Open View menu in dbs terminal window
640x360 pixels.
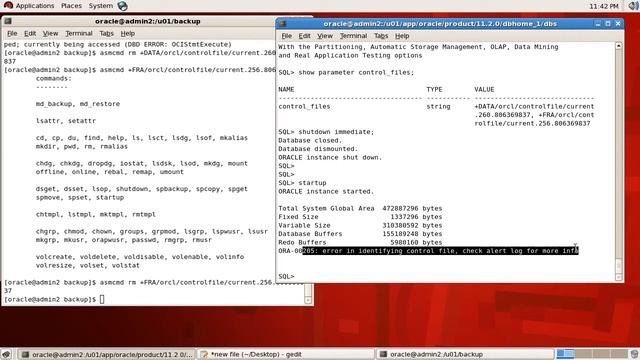(x=325, y=36)
